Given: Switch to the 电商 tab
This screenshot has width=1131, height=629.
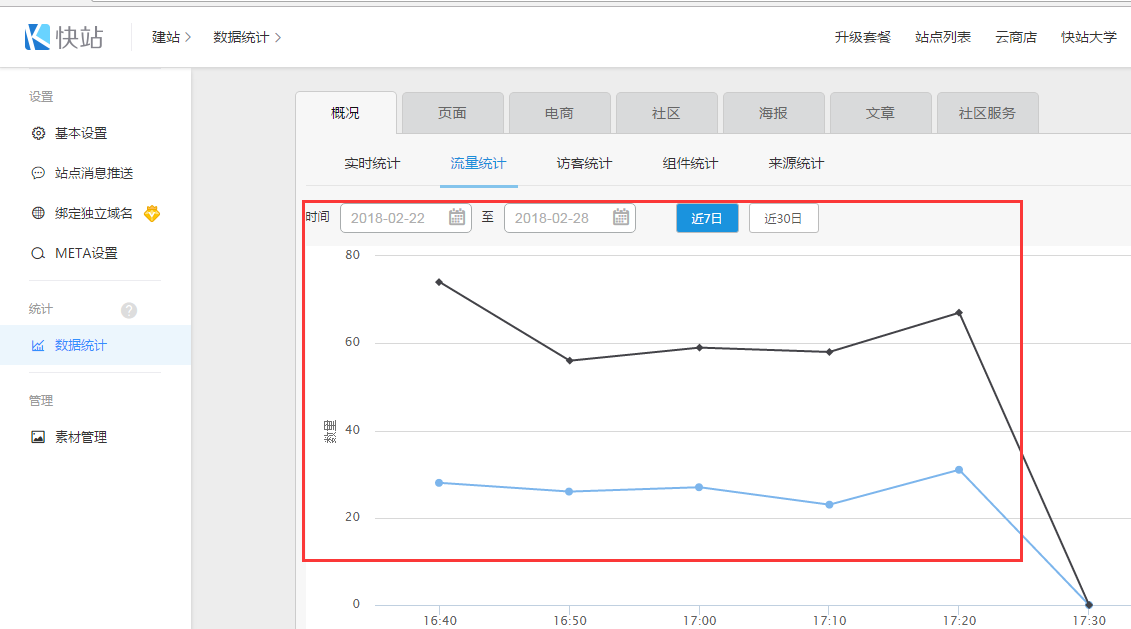Looking at the screenshot, I should [559, 113].
